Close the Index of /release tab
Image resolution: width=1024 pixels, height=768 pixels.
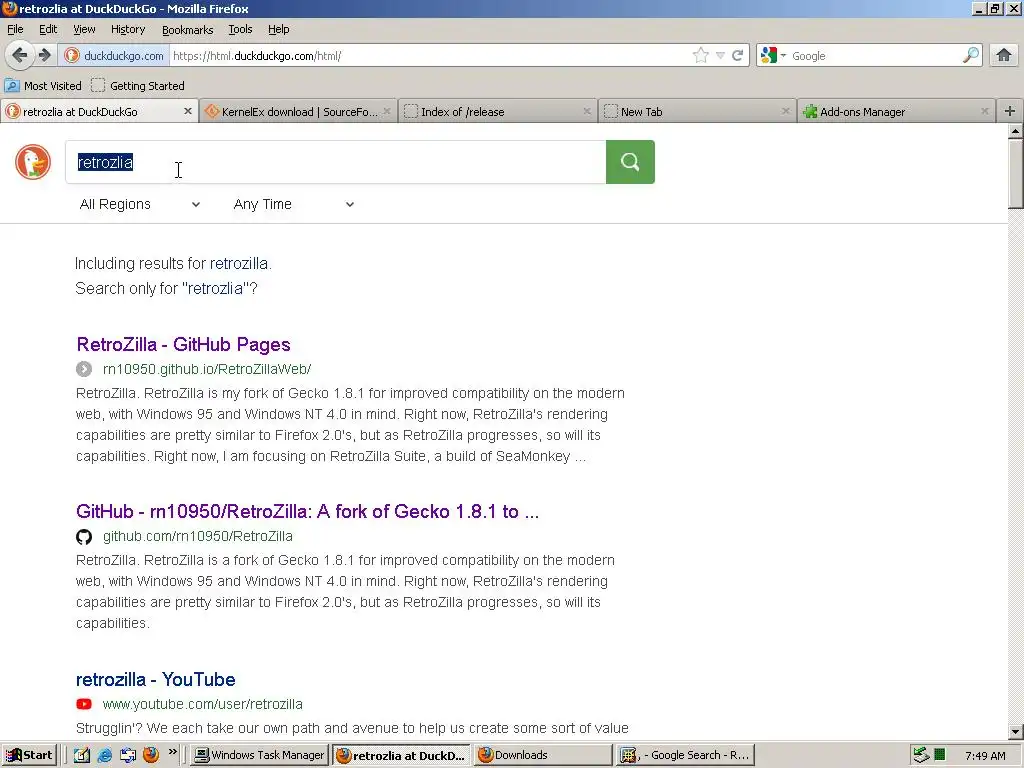tap(586, 112)
